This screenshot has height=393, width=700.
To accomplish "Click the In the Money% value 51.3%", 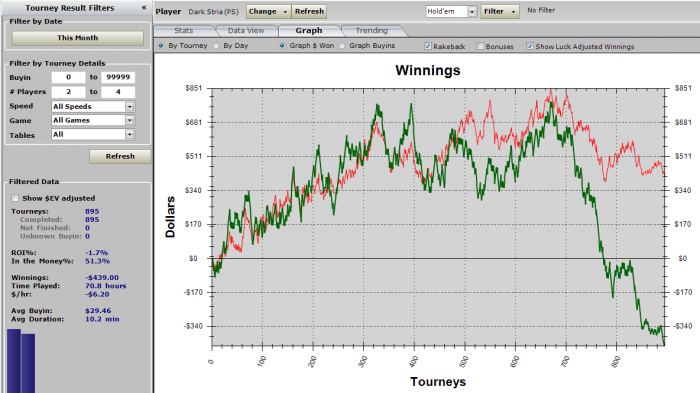I will 97,261.
